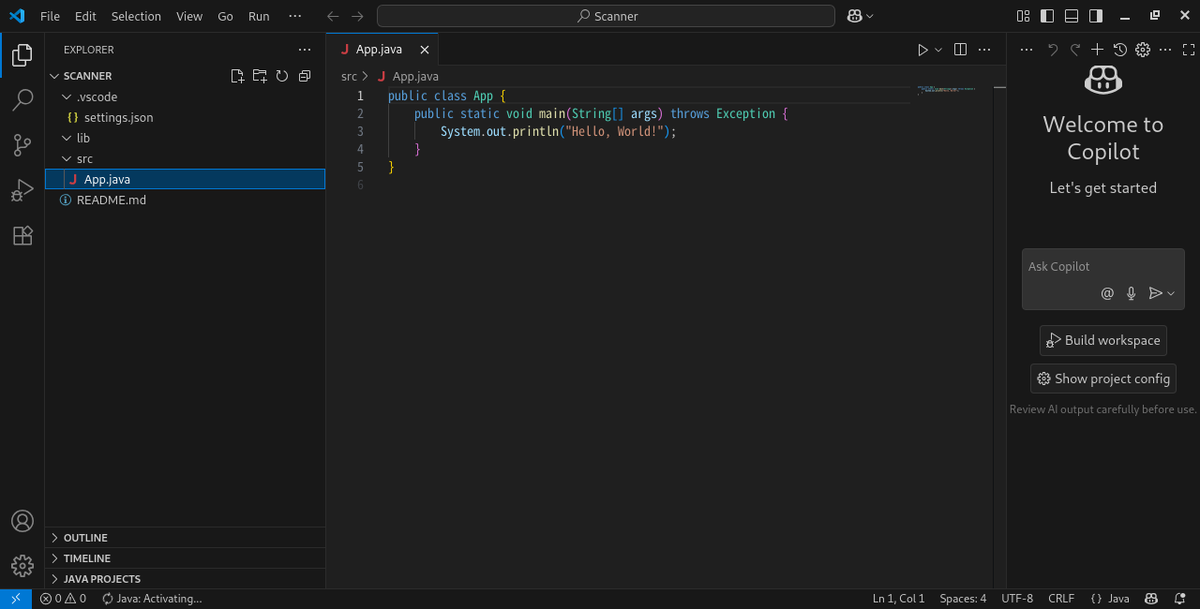Refresh the Explorer file tree
Image resolution: width=1200 pixels, height=609 pixels.
[282, 76]
